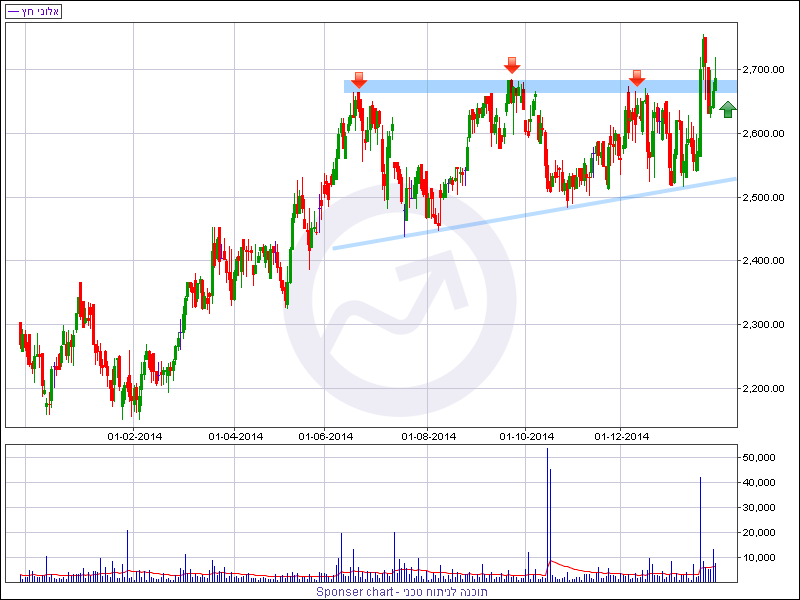Click the 01-12-2014 date label
The height and width of the screenshot is (600, 800).
click(x=622, y=436)
